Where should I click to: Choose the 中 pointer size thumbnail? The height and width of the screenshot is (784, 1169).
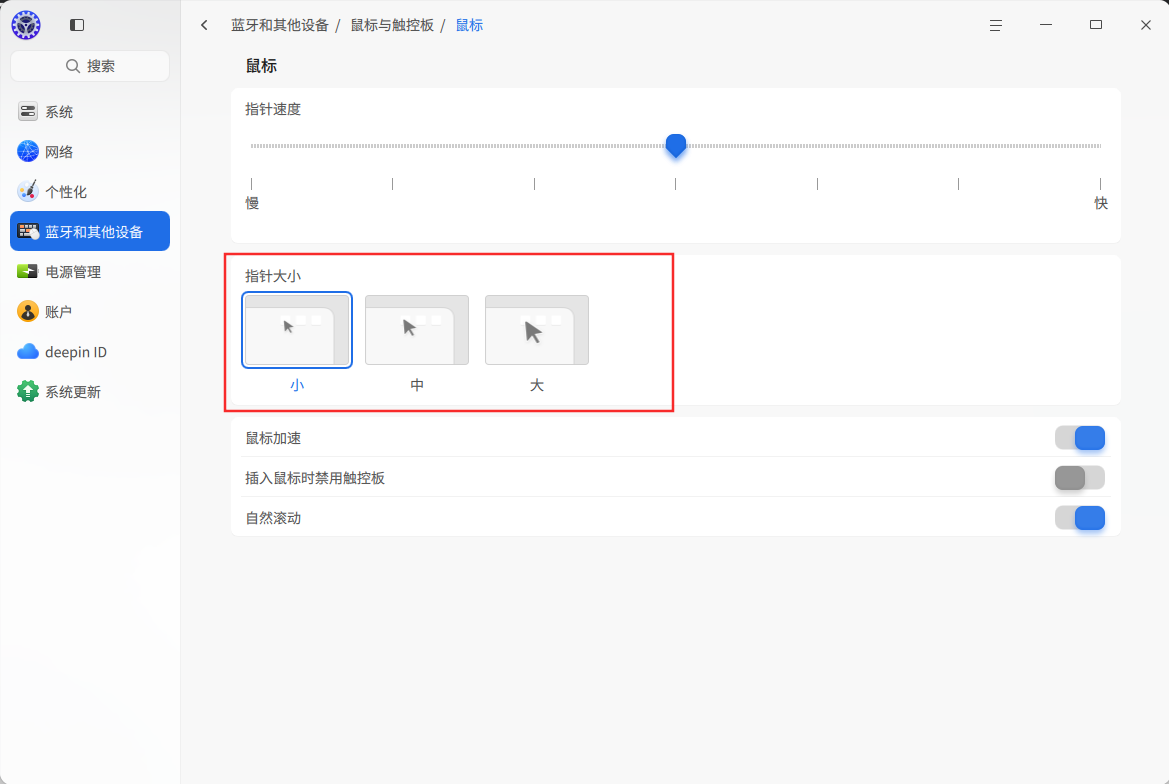coord(417,330)
